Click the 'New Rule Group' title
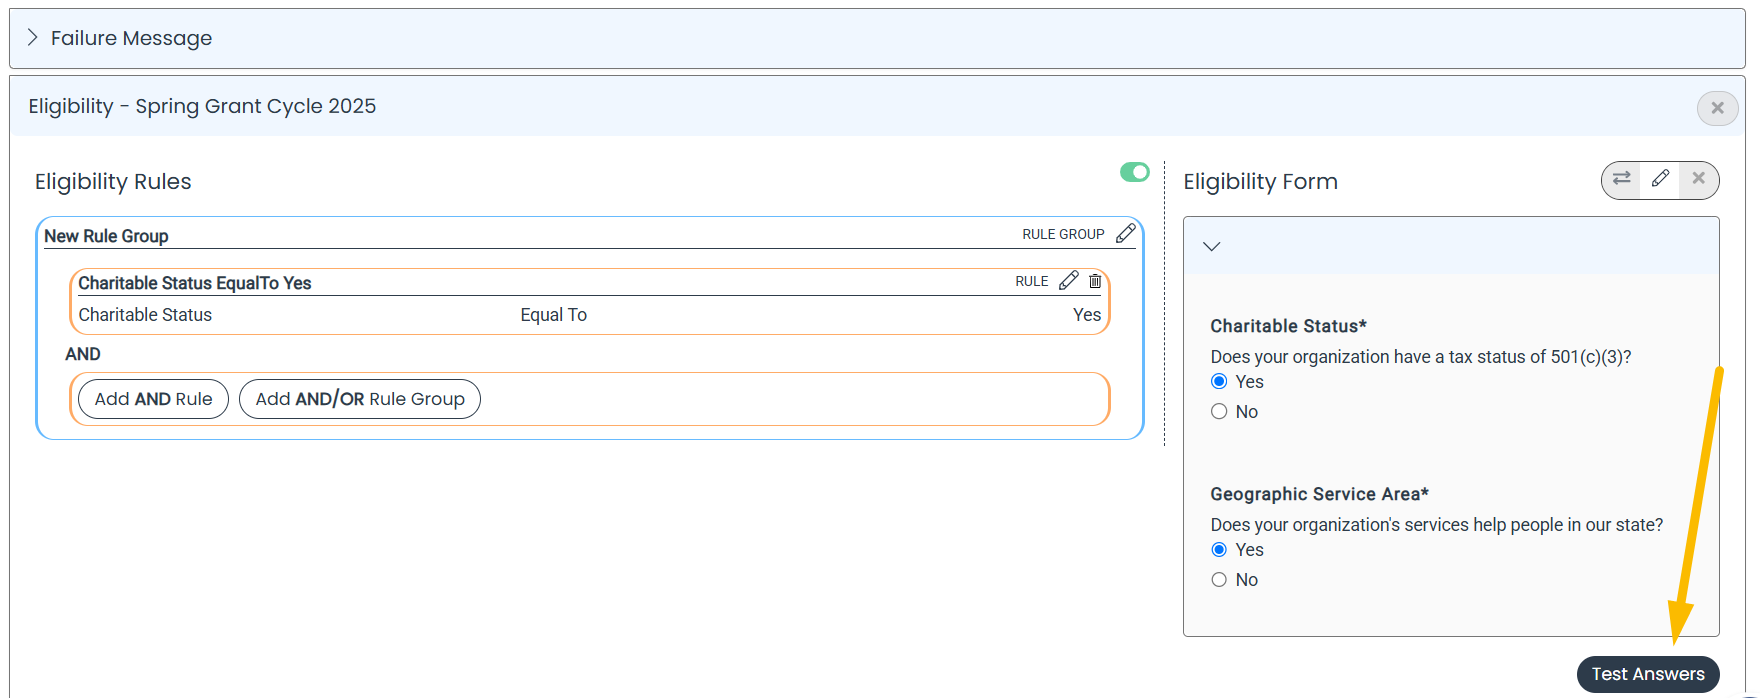 pyautogui.click(x=106, y=236)
